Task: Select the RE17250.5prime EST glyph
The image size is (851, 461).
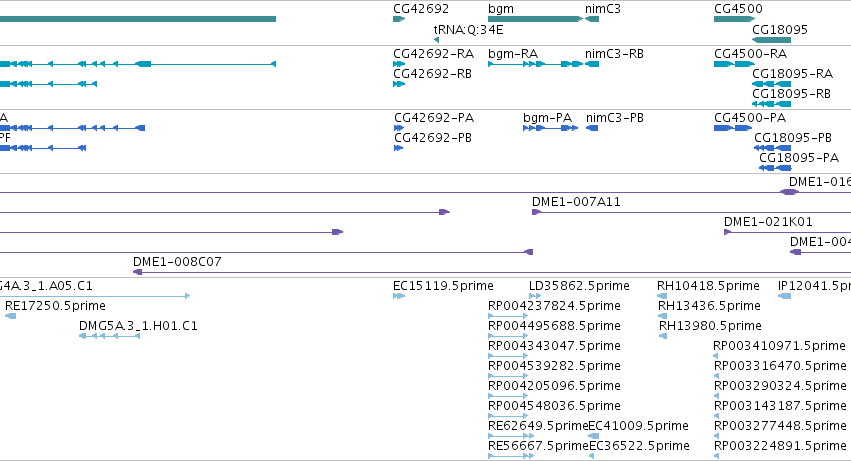Action: click(x=10, y=316)
